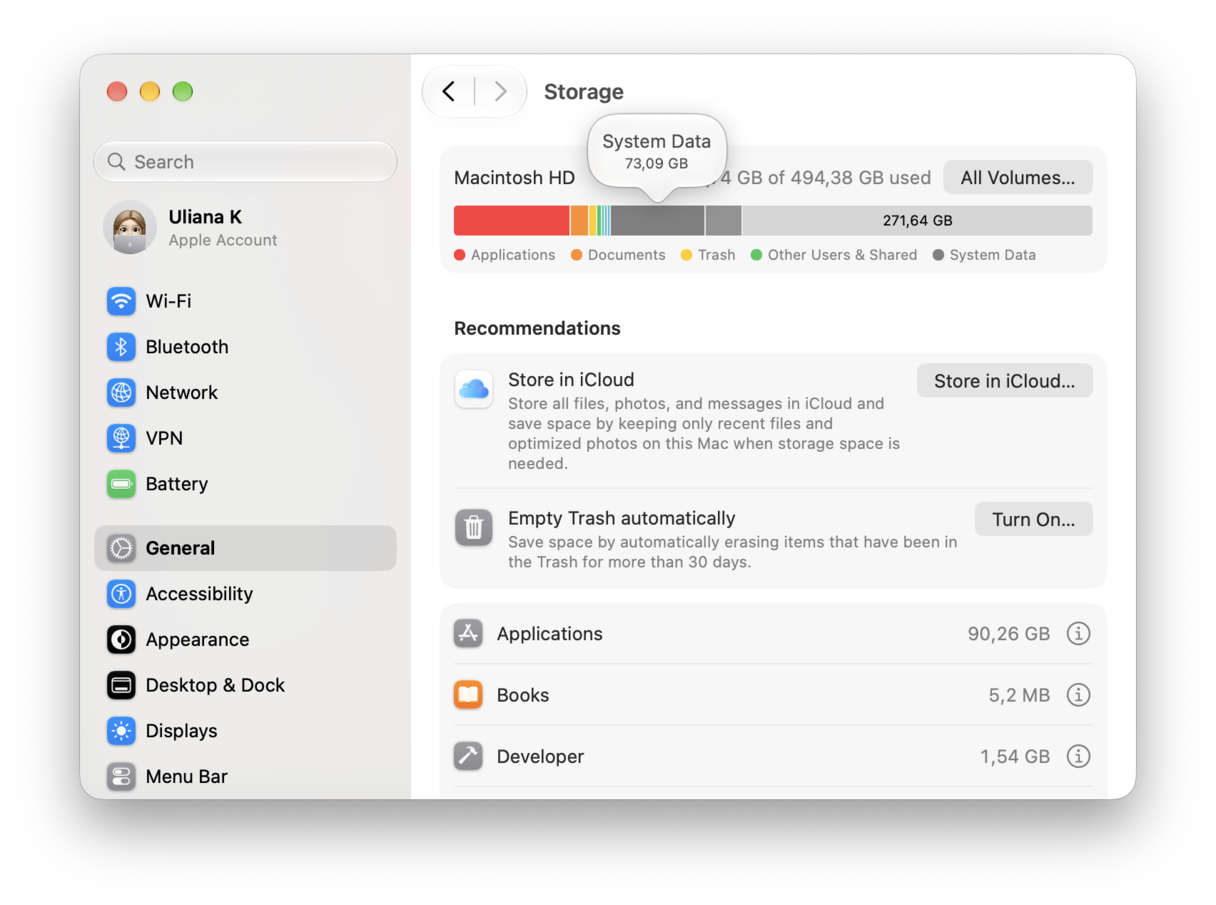Click System Data legend label
Viewport: 1216px width, 905px height.
[x=992, y=255]
